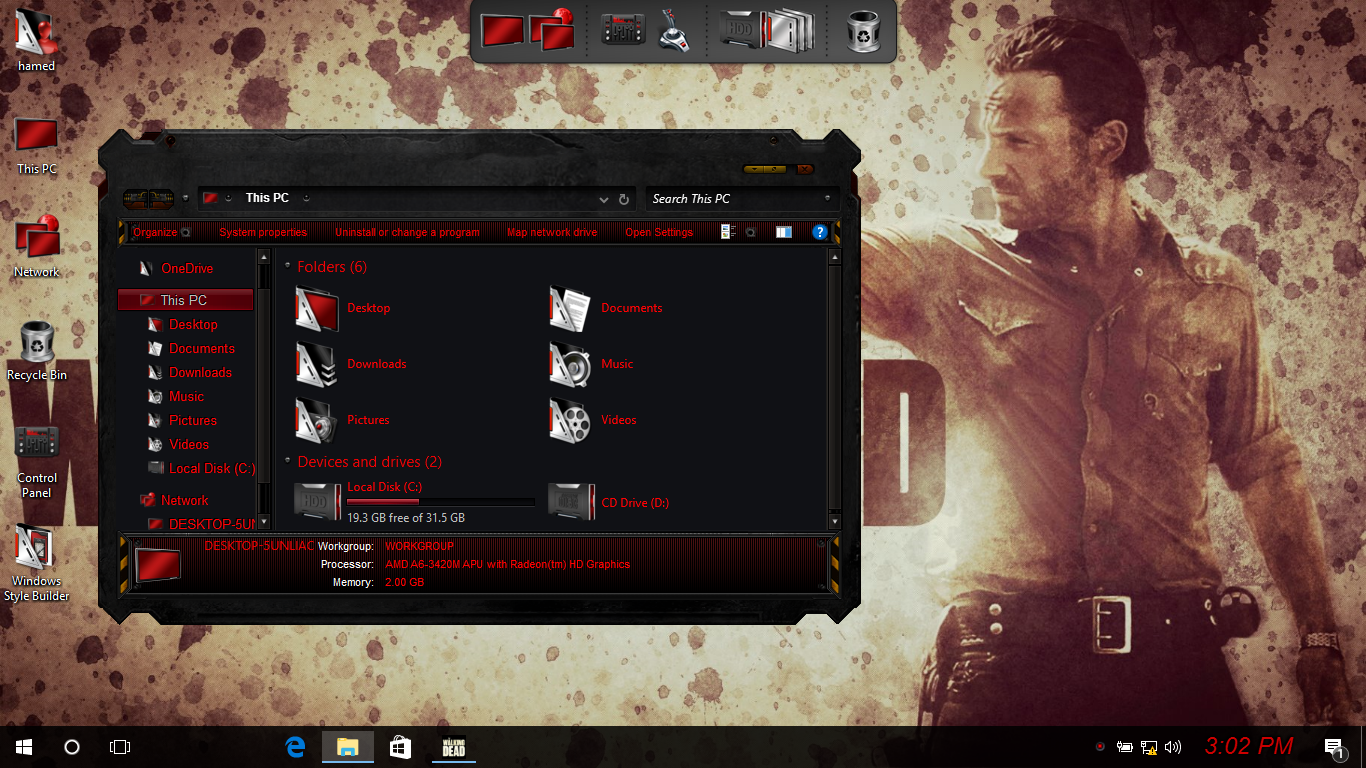
Task: Open the address bar history dropdown arrow
Action: (604, 199)
